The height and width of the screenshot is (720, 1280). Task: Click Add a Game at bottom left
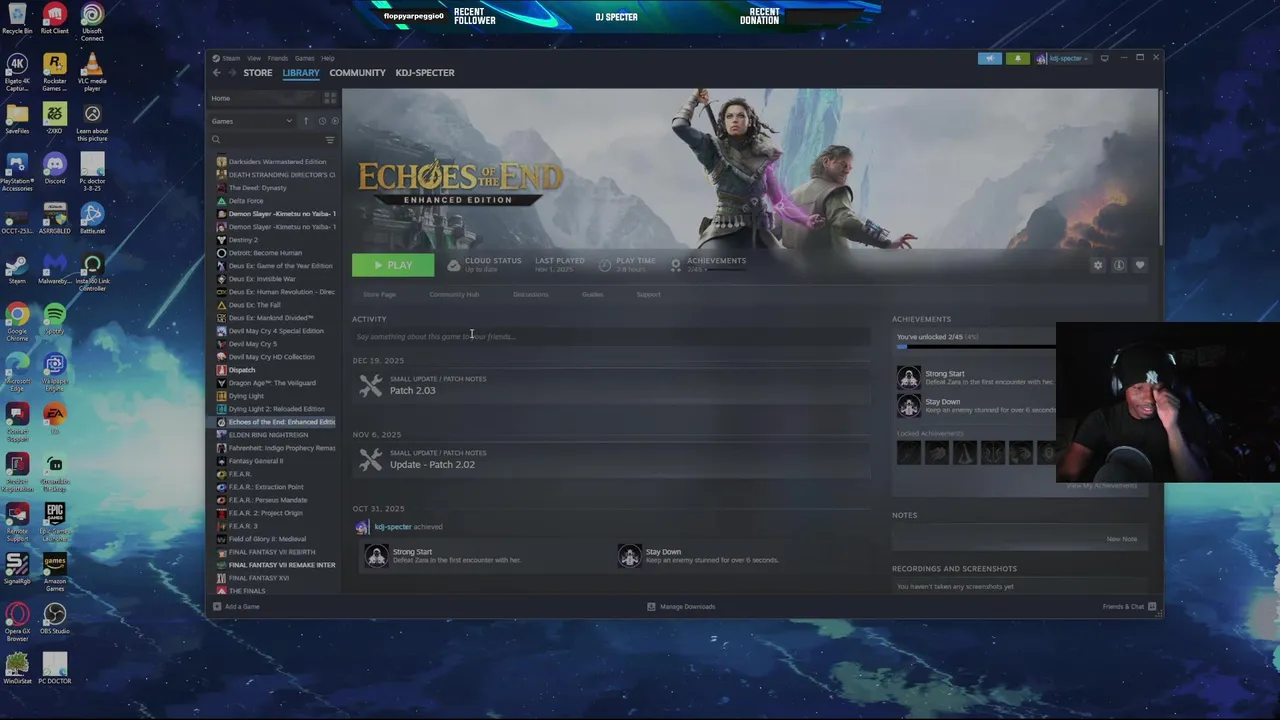coord(236,606)
